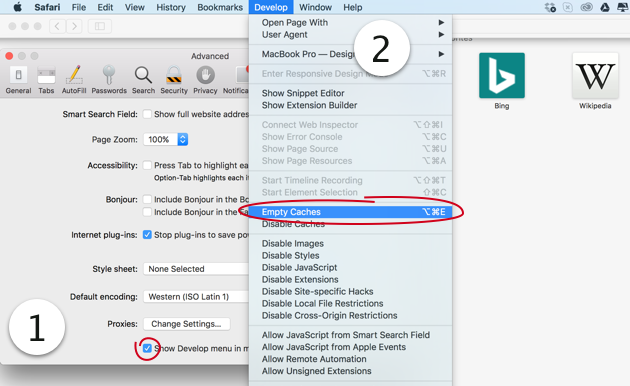Open the Safari application menu
Image resolution: width=630 pixels, height=386 pixels.
47,7
